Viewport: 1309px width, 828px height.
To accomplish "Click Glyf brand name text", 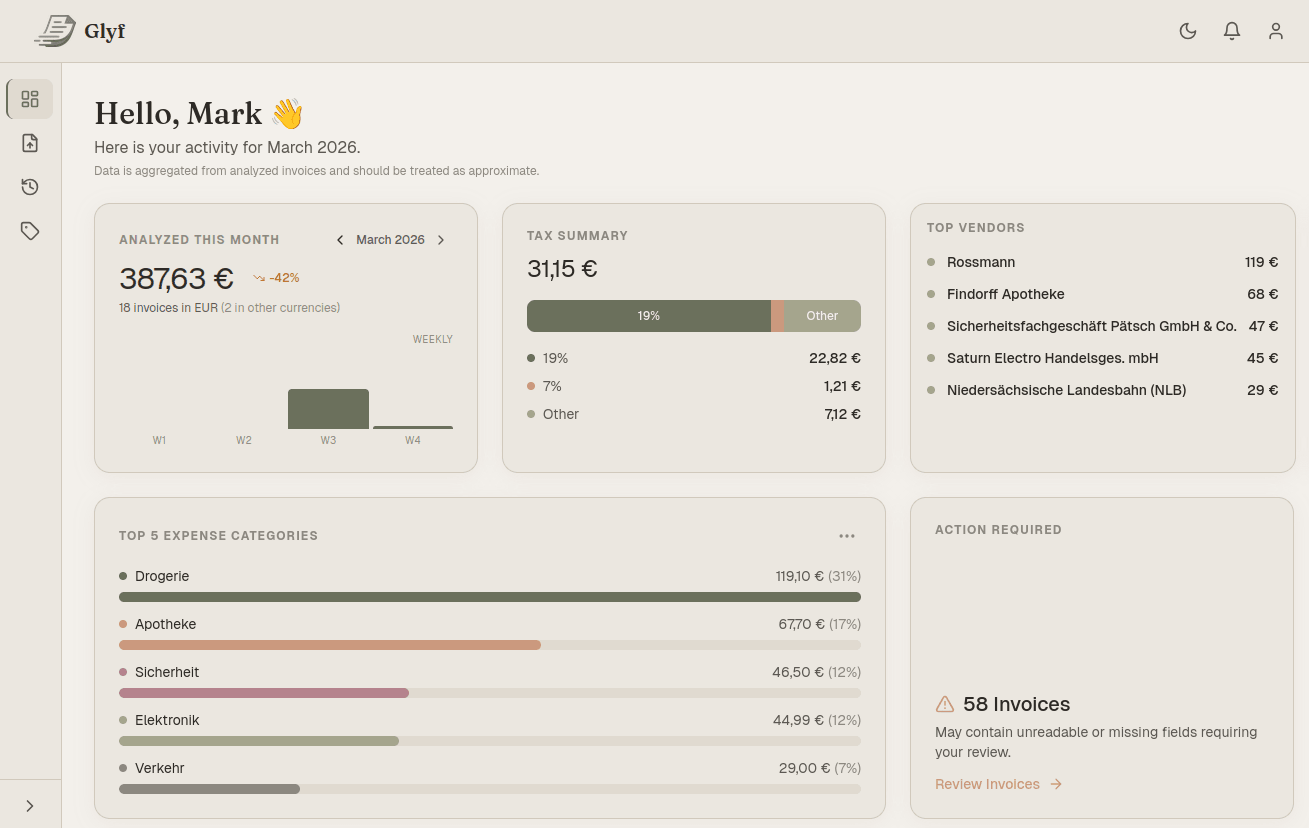I will pos(105,32).
